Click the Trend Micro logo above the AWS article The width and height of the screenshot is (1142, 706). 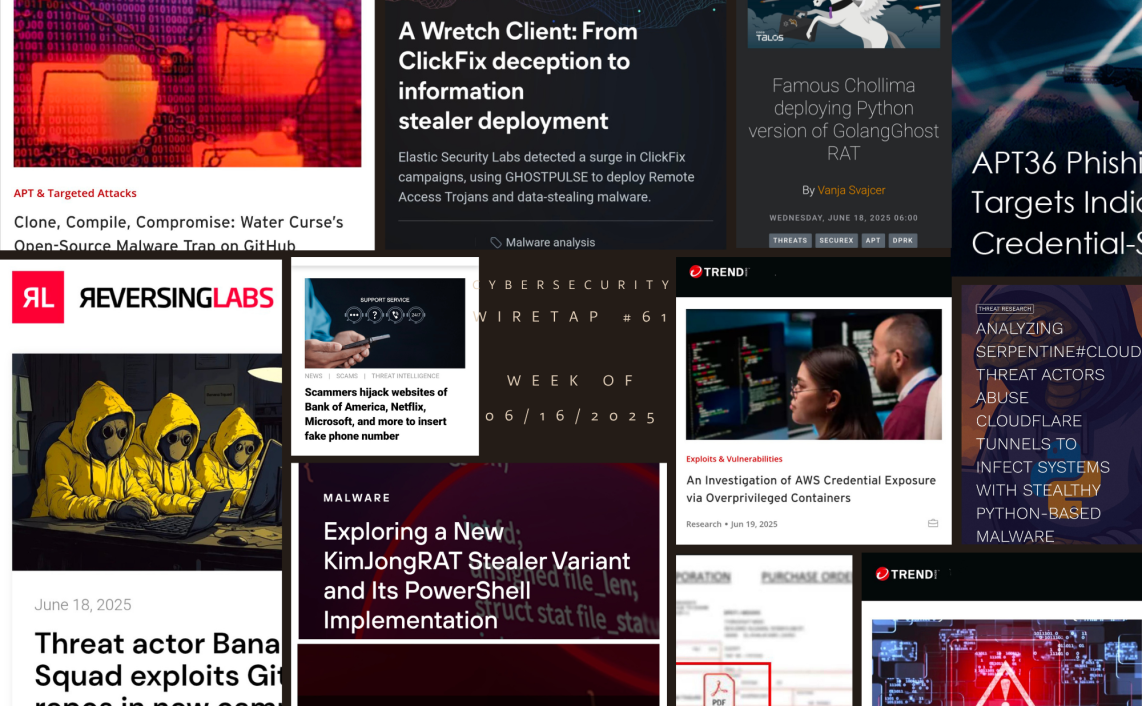click(x=719, y=272)
